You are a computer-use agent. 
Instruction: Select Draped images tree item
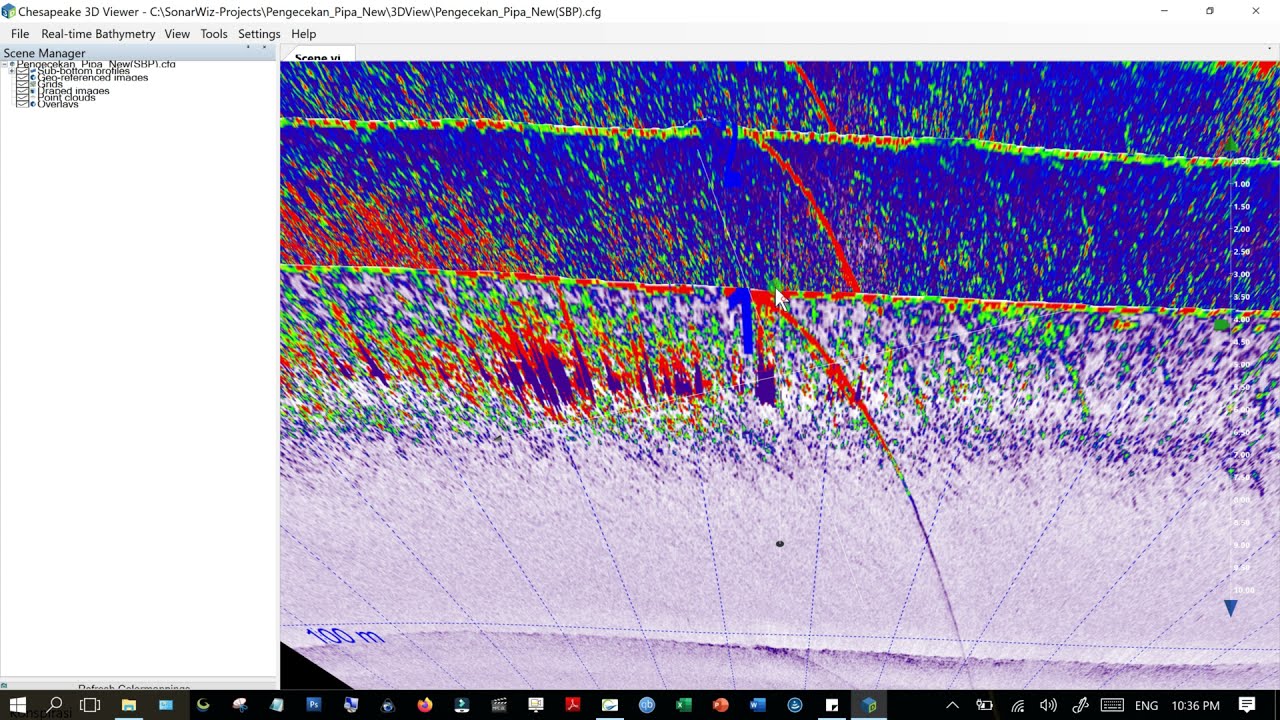pyautogui.click(x=73, y=91)
